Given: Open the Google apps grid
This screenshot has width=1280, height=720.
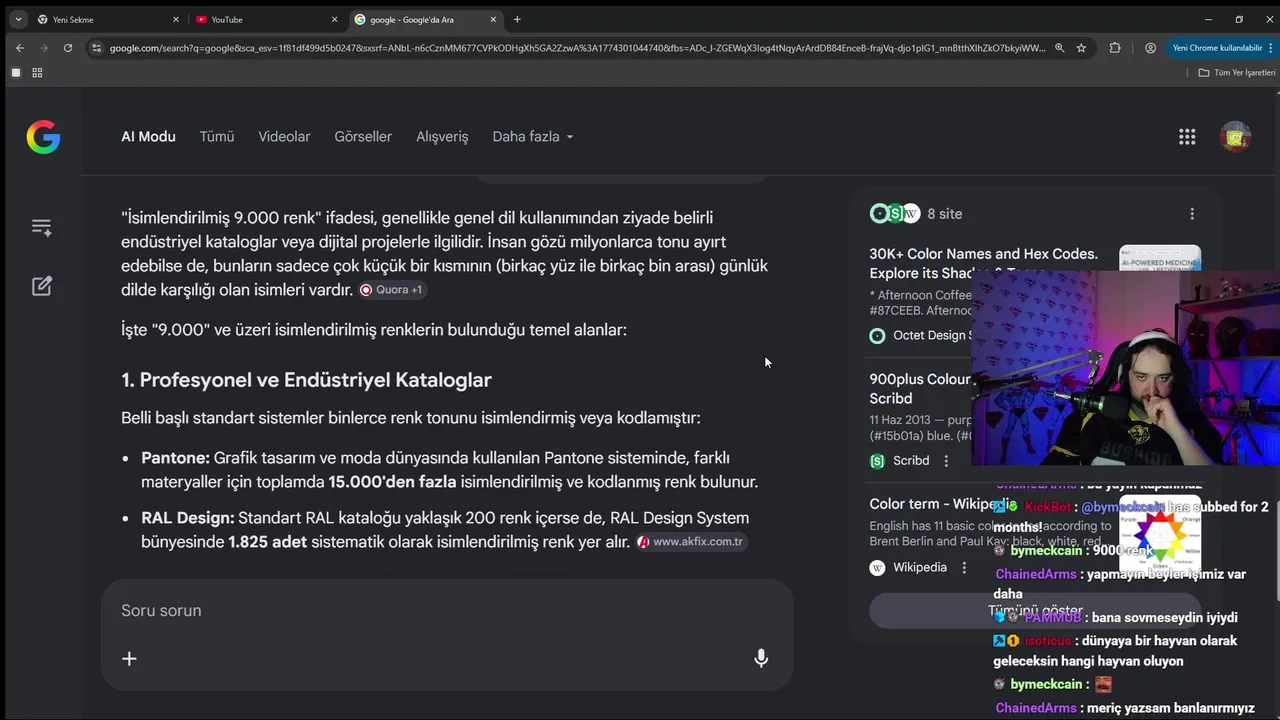Looking at the screenshot, I should point(1187,137).
